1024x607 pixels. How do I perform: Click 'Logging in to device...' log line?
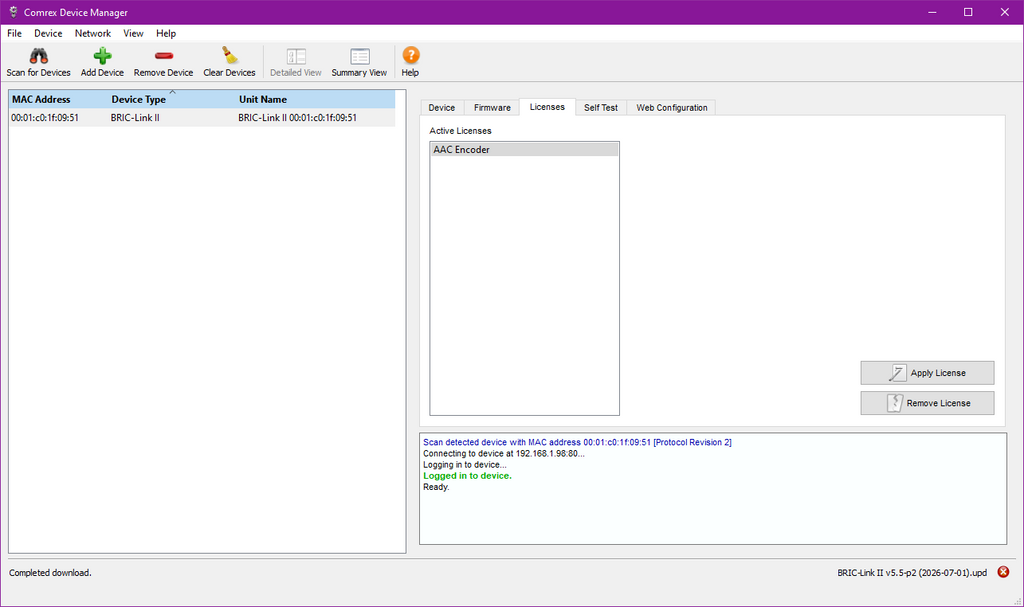point(464,465)
